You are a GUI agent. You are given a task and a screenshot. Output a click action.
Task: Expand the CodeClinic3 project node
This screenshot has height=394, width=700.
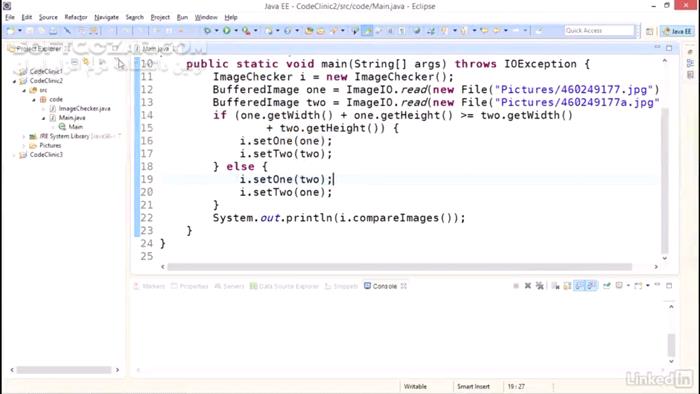(14, 155)
